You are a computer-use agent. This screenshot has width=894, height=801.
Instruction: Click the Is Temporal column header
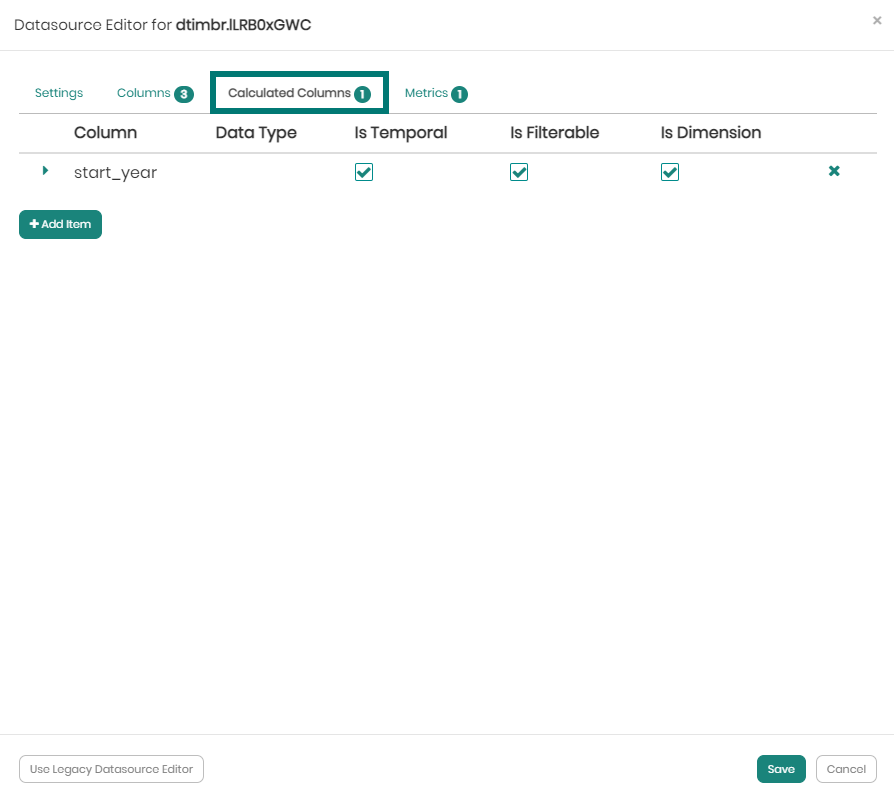401,132
